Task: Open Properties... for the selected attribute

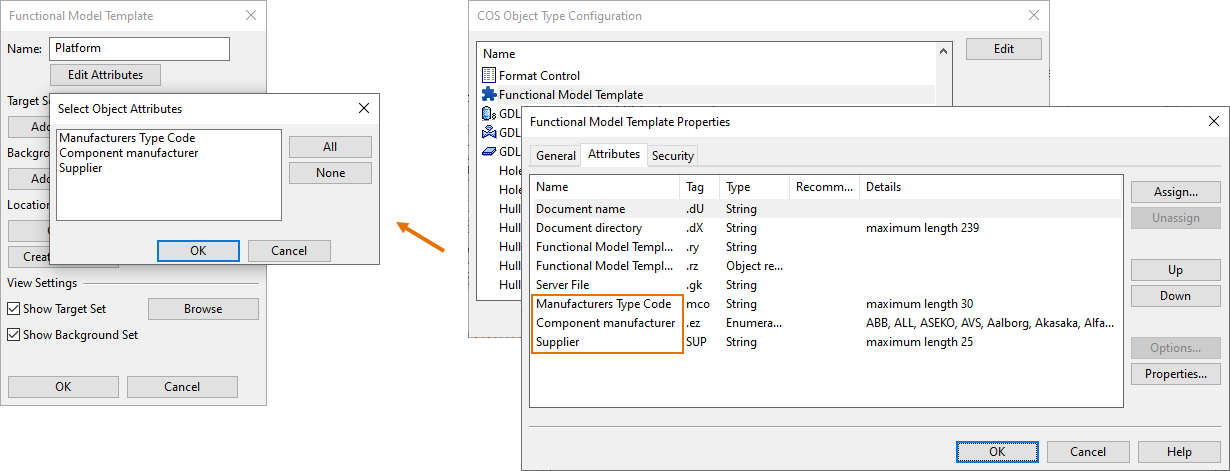Action: coord(1175,374)
